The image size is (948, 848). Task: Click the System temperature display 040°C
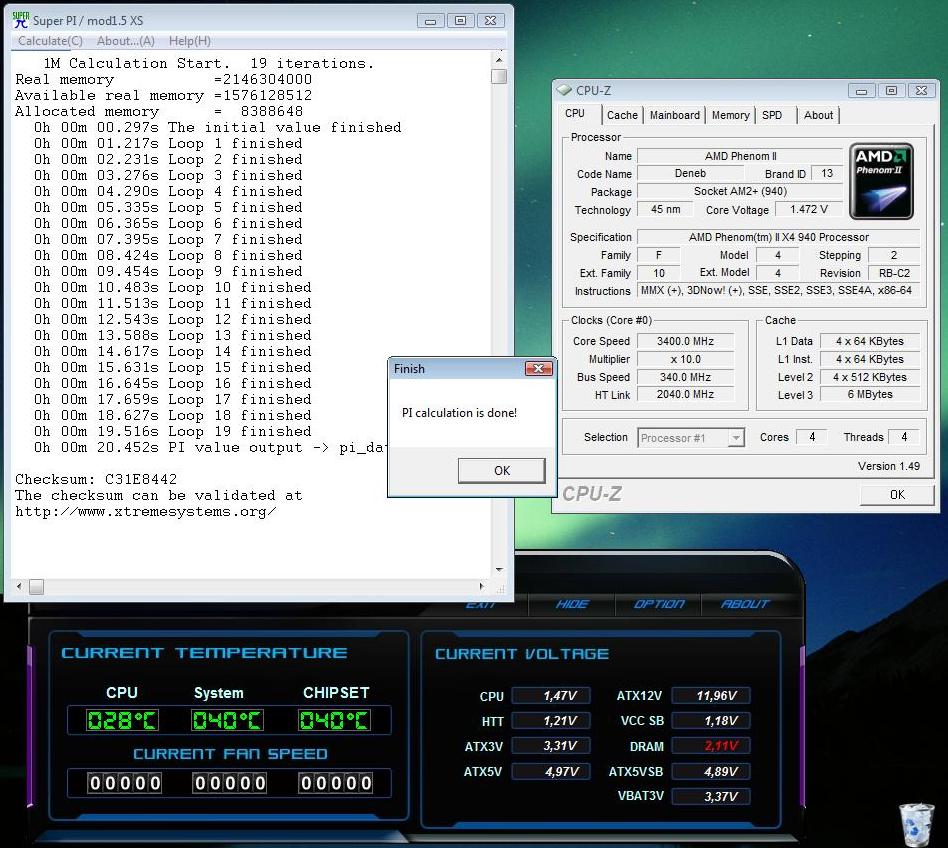(227, 720)
